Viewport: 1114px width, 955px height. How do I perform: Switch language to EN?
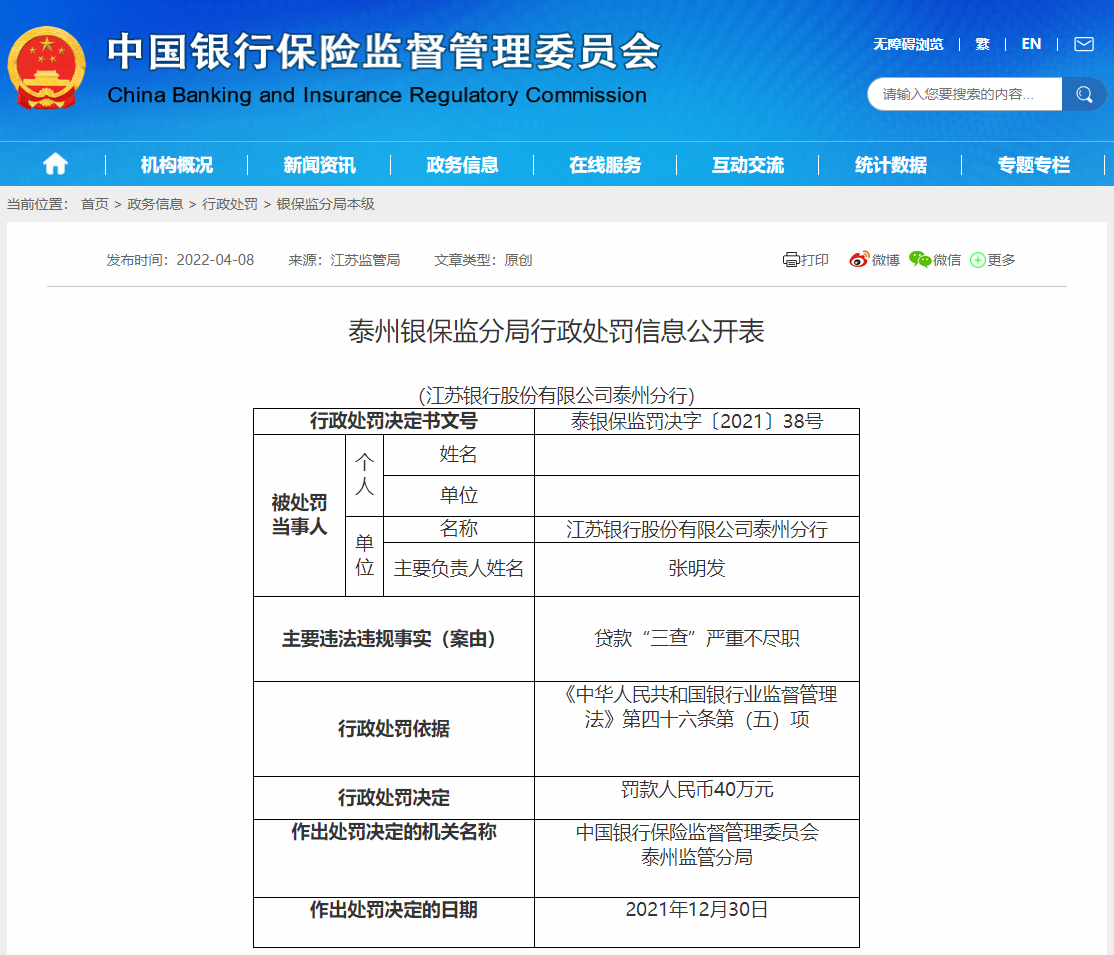pyautogui.click(x=1031, y=44)
